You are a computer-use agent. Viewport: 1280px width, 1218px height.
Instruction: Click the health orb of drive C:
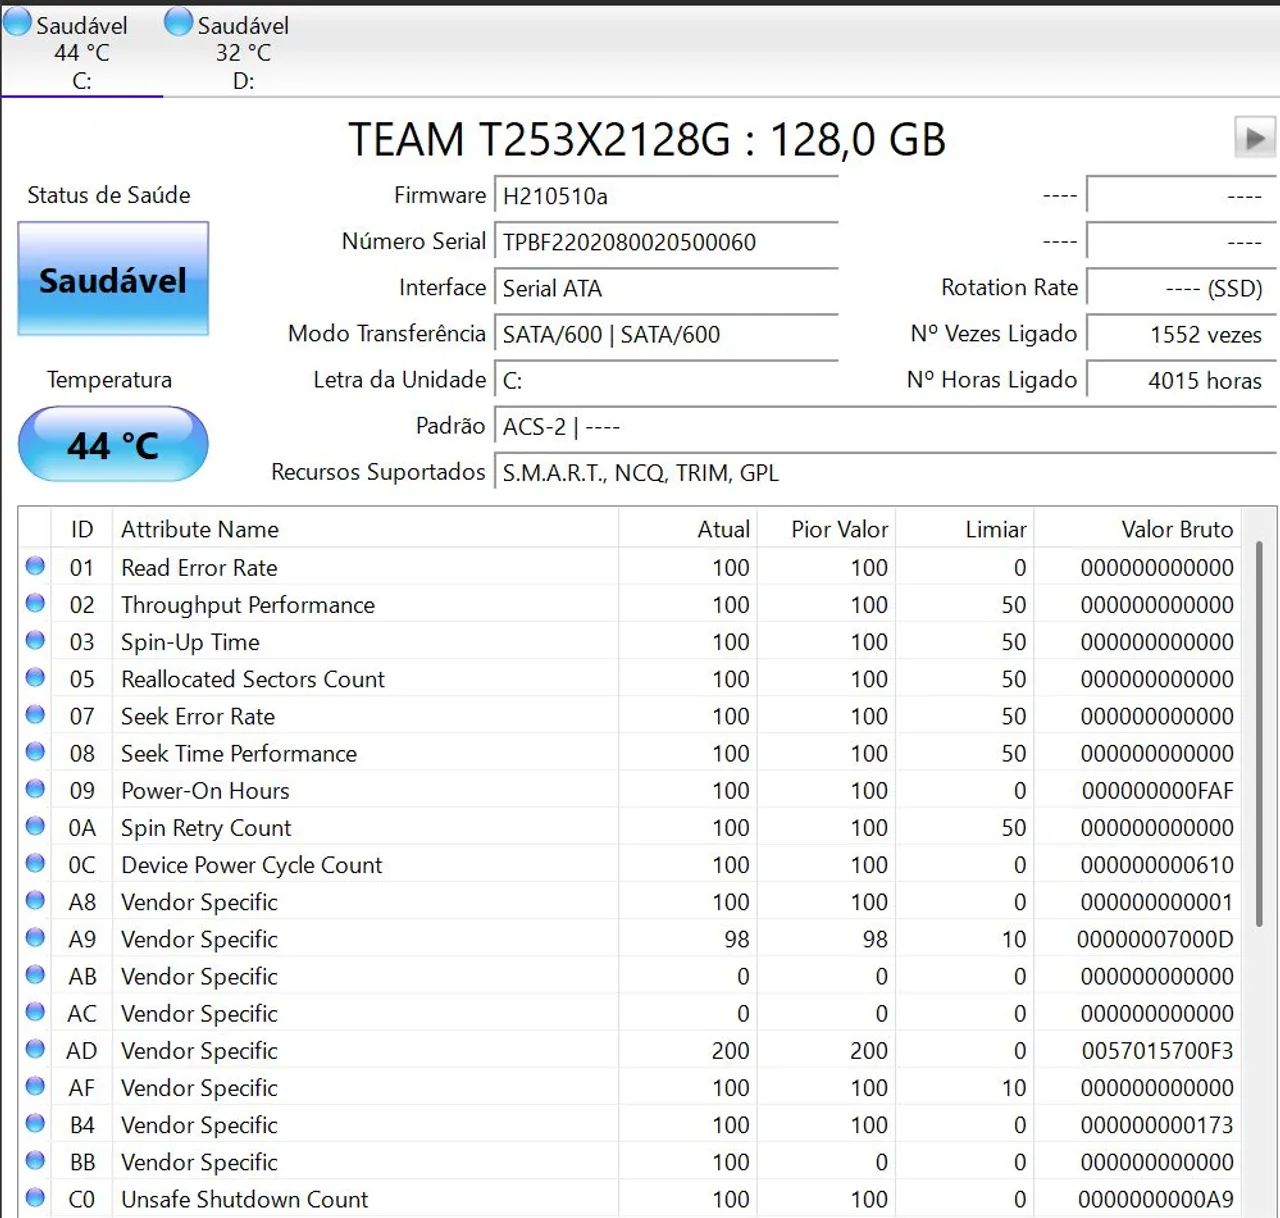[18, 22]
